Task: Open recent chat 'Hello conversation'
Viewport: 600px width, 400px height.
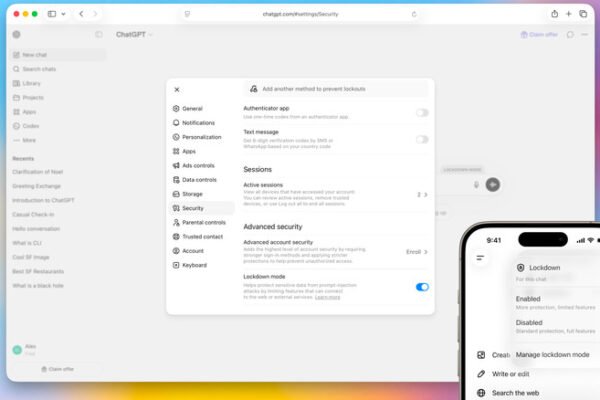Action: 36,229
